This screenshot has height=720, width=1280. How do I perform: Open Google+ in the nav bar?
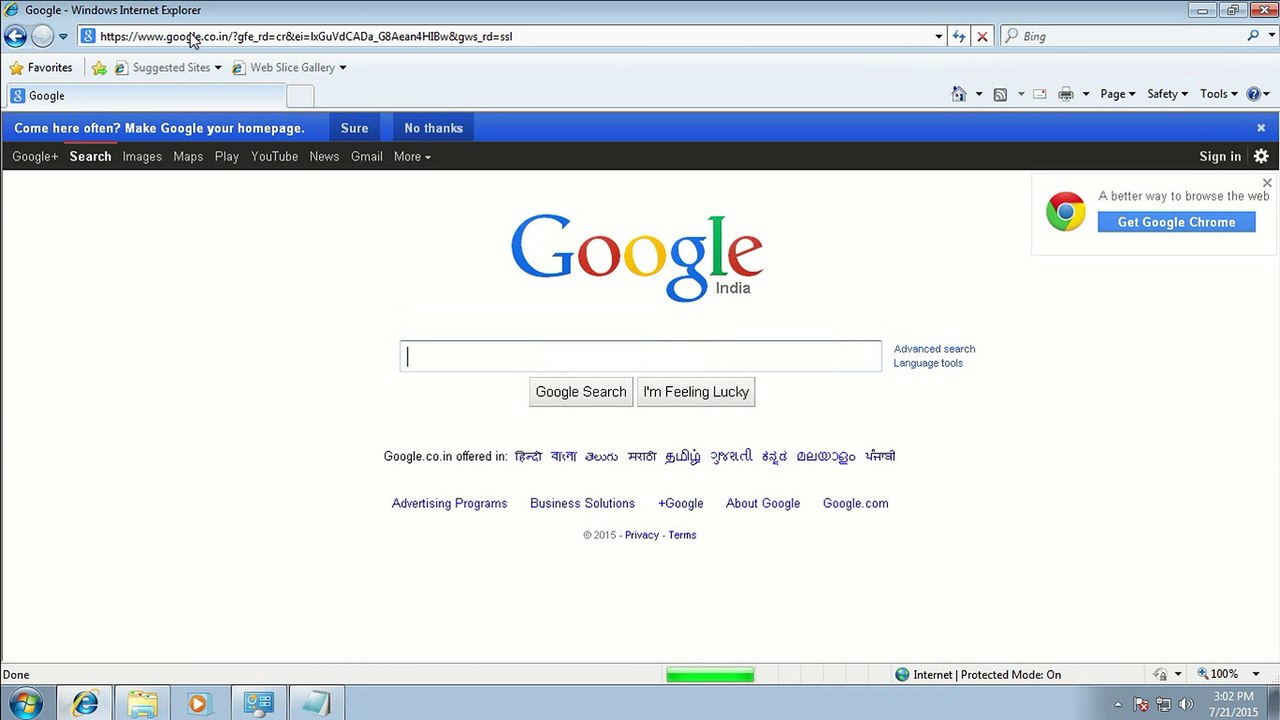pos(35,157)
